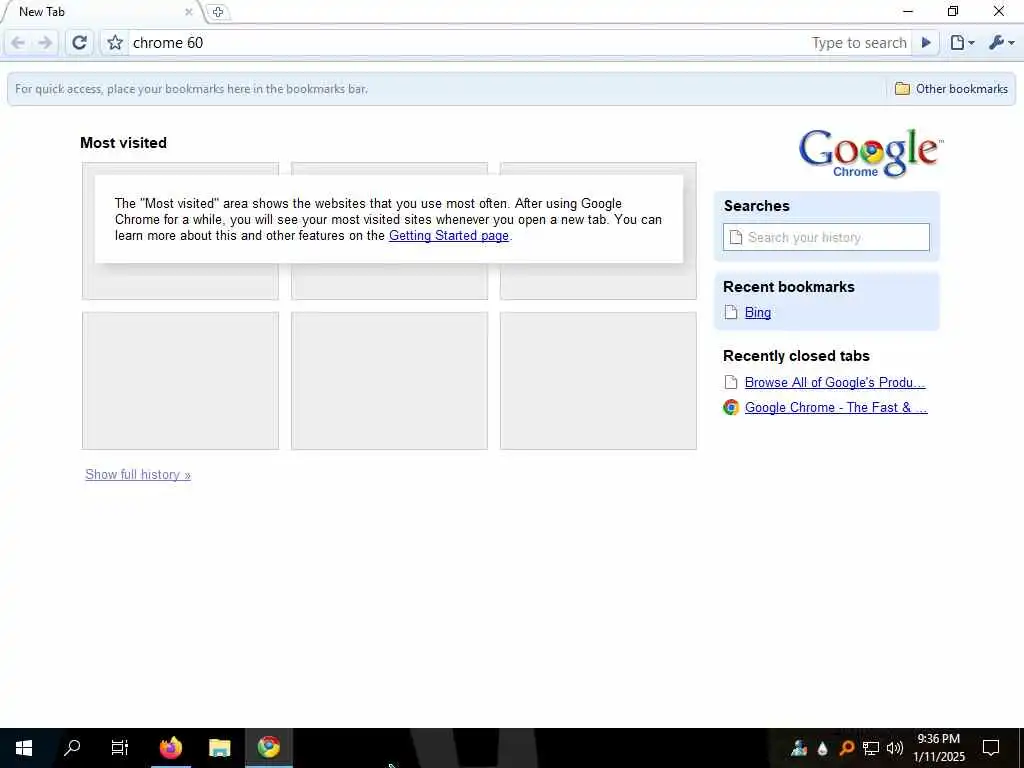Click the taskbar clock showing 9:36 PM
Image resolution: width=1024 pixels, height=768 pixels.
(938, 748)
